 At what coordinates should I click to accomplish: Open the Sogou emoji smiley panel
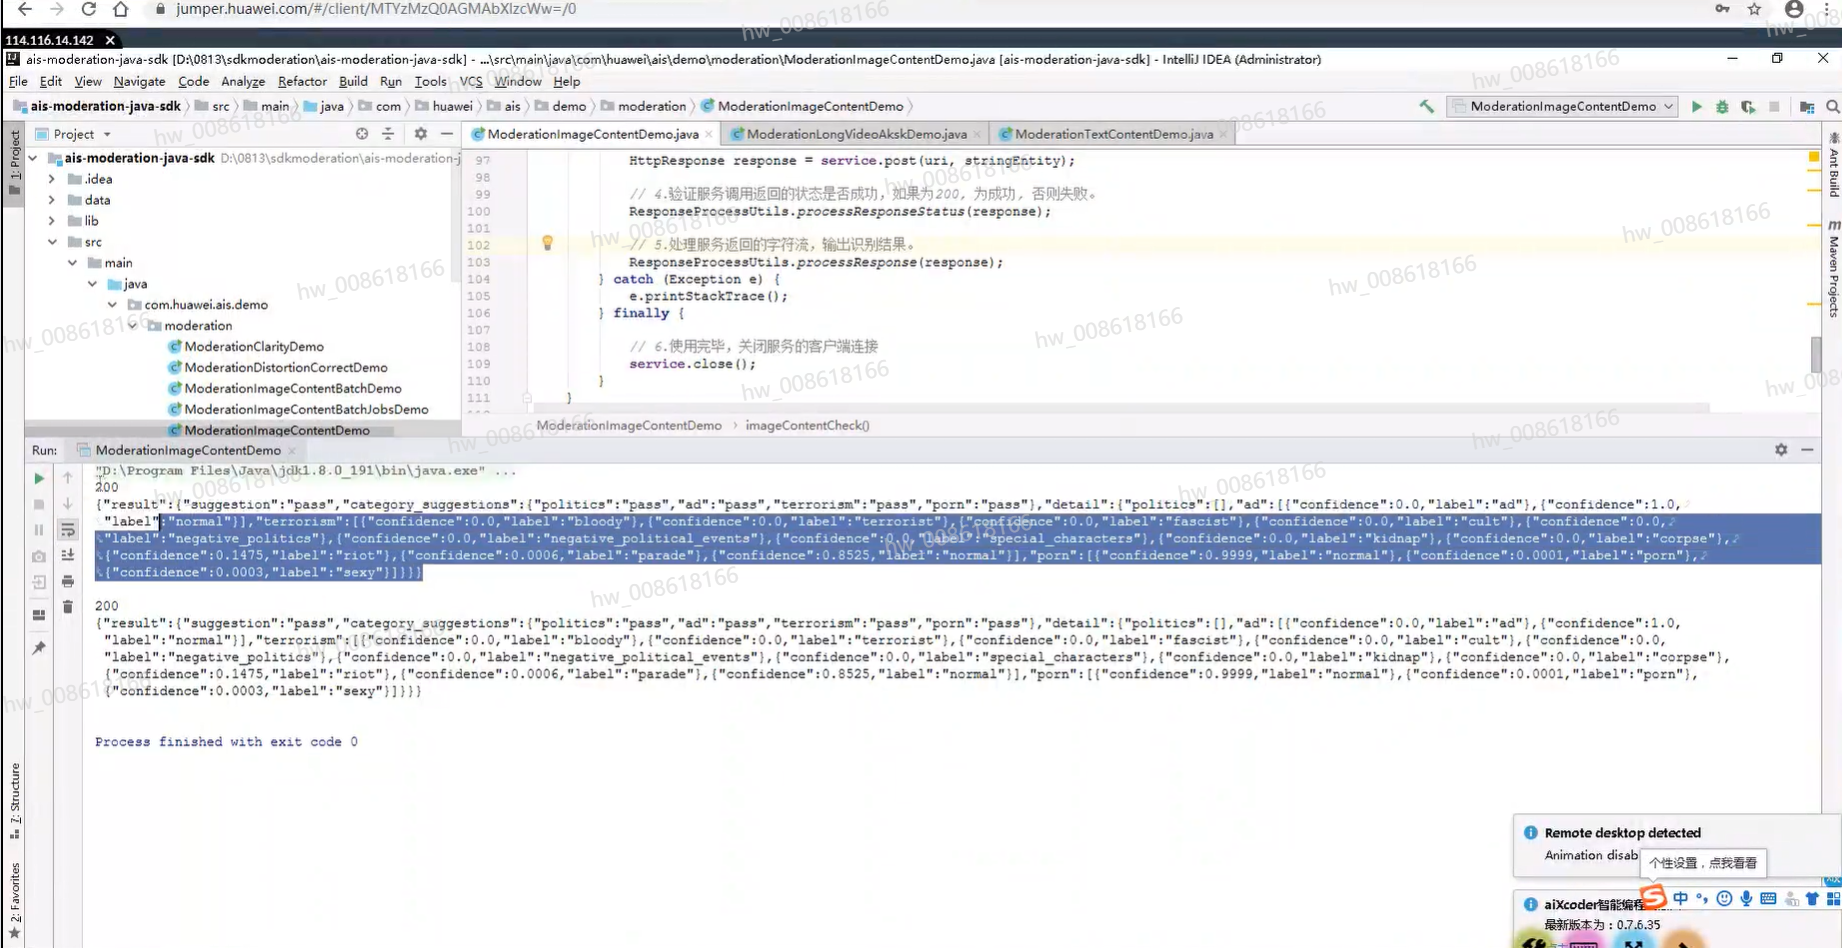1724,898
